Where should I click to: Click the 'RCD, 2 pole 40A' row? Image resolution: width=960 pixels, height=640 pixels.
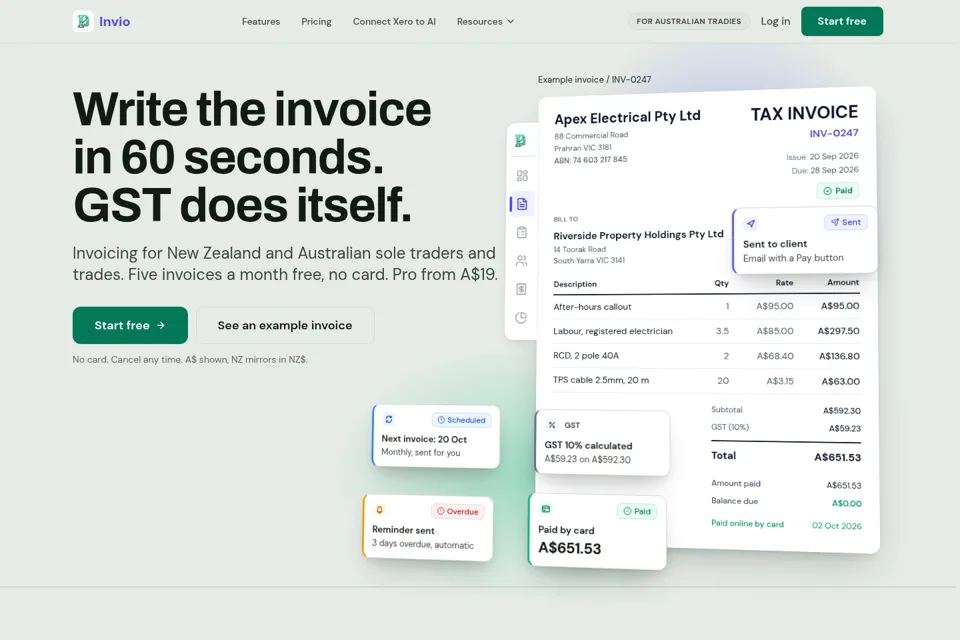click(x=706, y=356)
